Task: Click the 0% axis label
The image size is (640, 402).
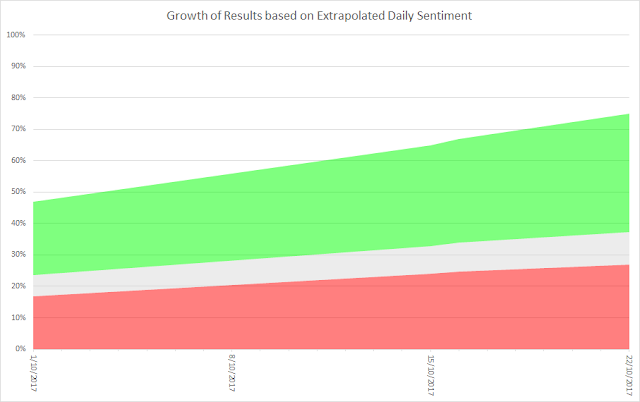Action: tap(20, 349)
